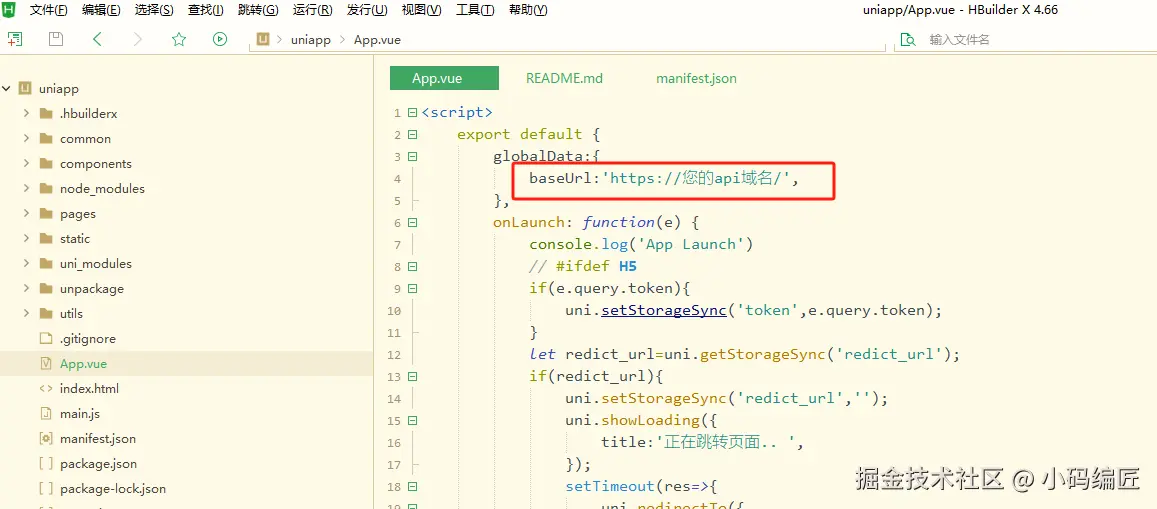The width and height of the screenshot is (1157, 509).
Task: Click the save file toolbar icon
Action: pos(56,39)
